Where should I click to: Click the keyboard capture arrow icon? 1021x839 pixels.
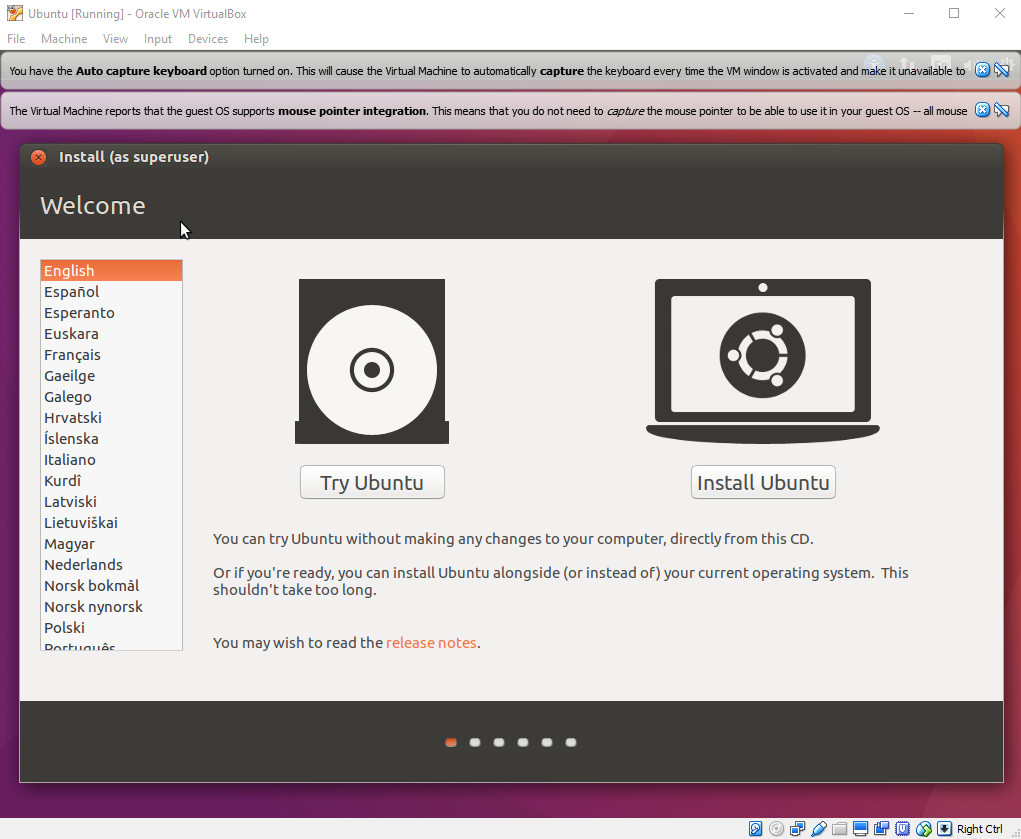tap(944, 829)
